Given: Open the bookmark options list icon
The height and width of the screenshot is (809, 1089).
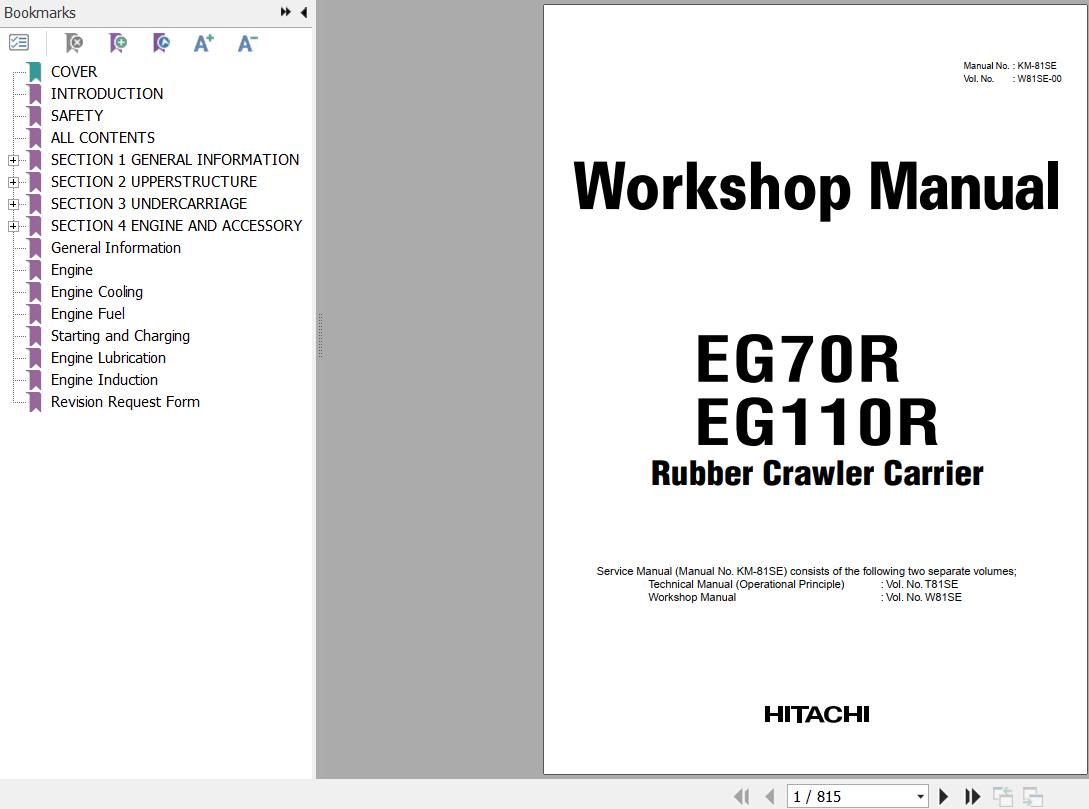Looking at the screenshot, I should [19, 43].
